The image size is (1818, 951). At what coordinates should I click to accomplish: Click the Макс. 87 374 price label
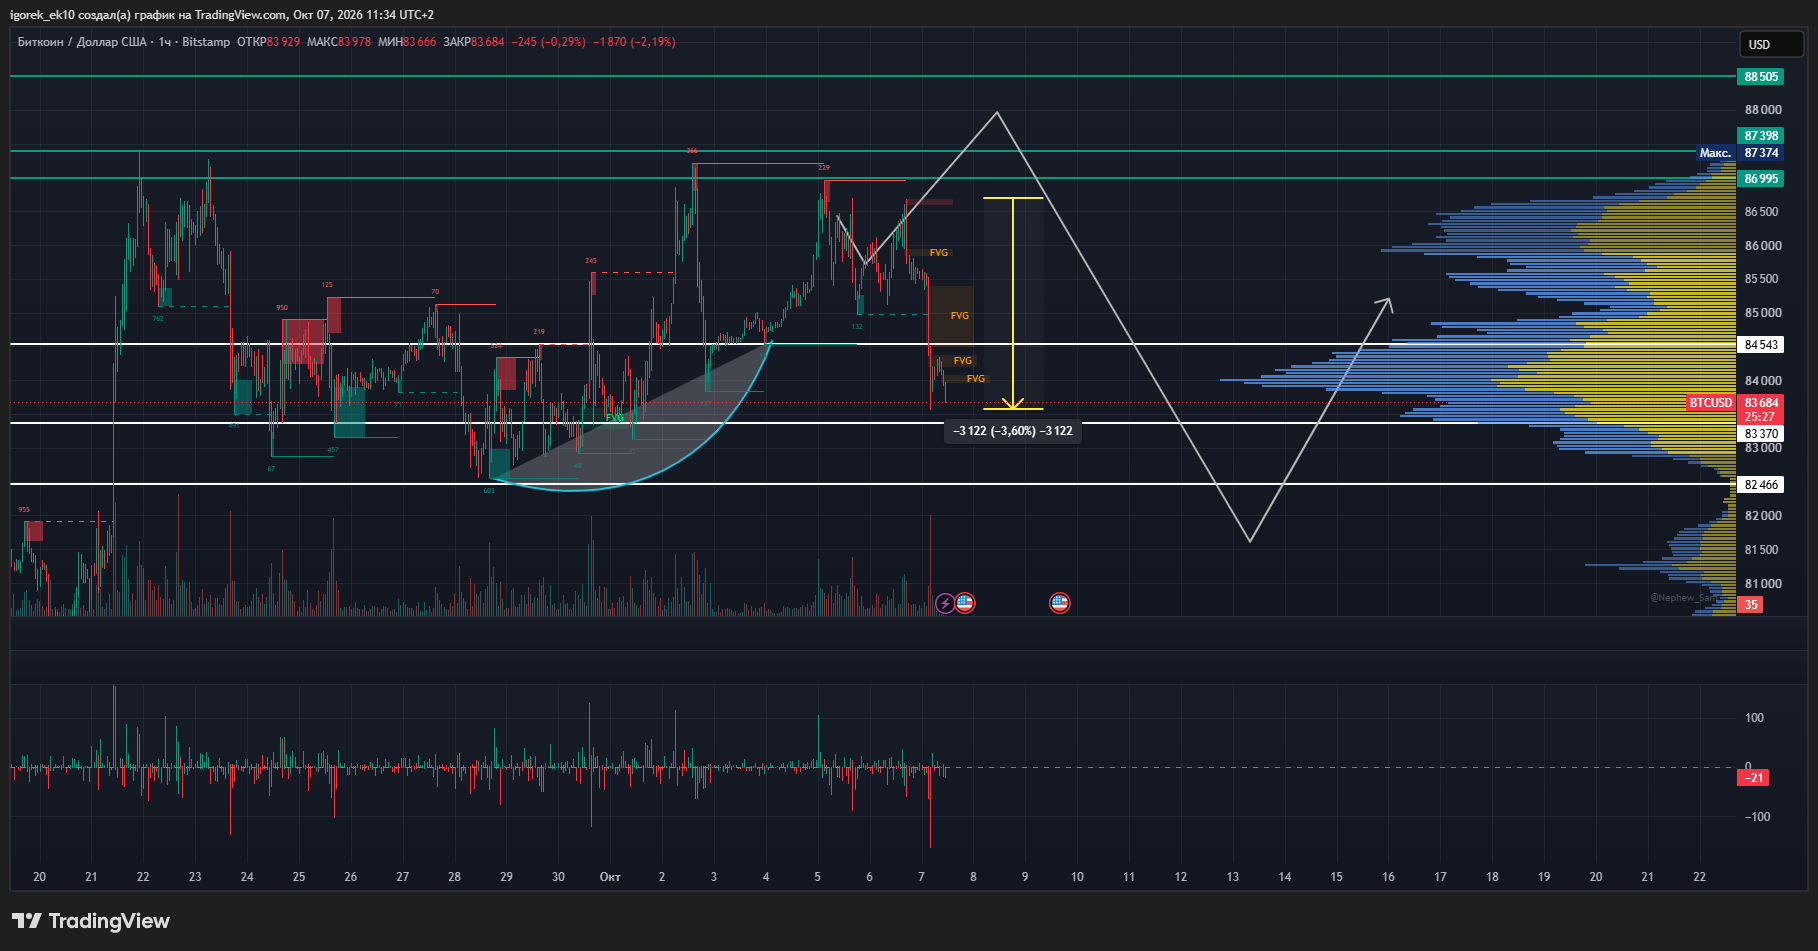pyautogui.click(x=1740, y=153)
